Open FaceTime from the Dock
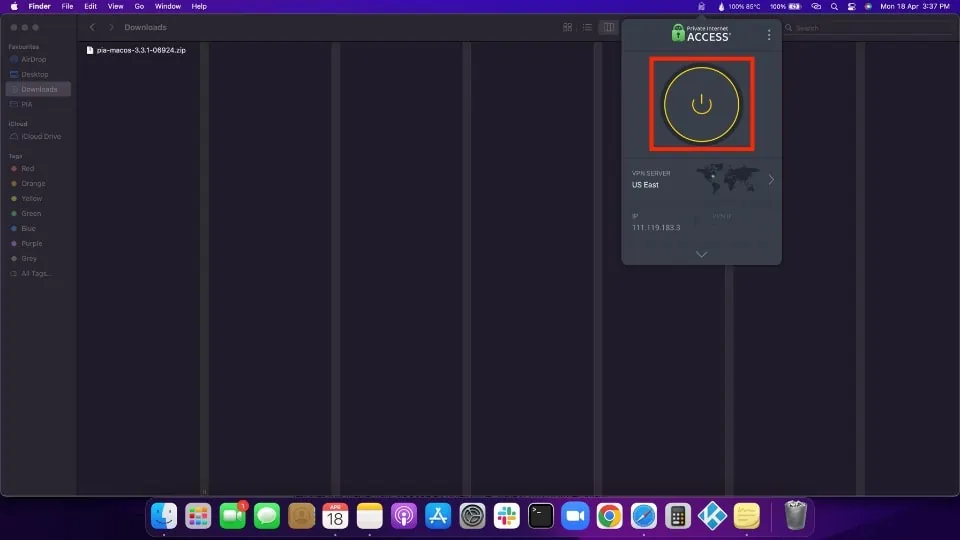Image resolution: width=960 pixels, height=540 pixels. [x=233, y=516]
